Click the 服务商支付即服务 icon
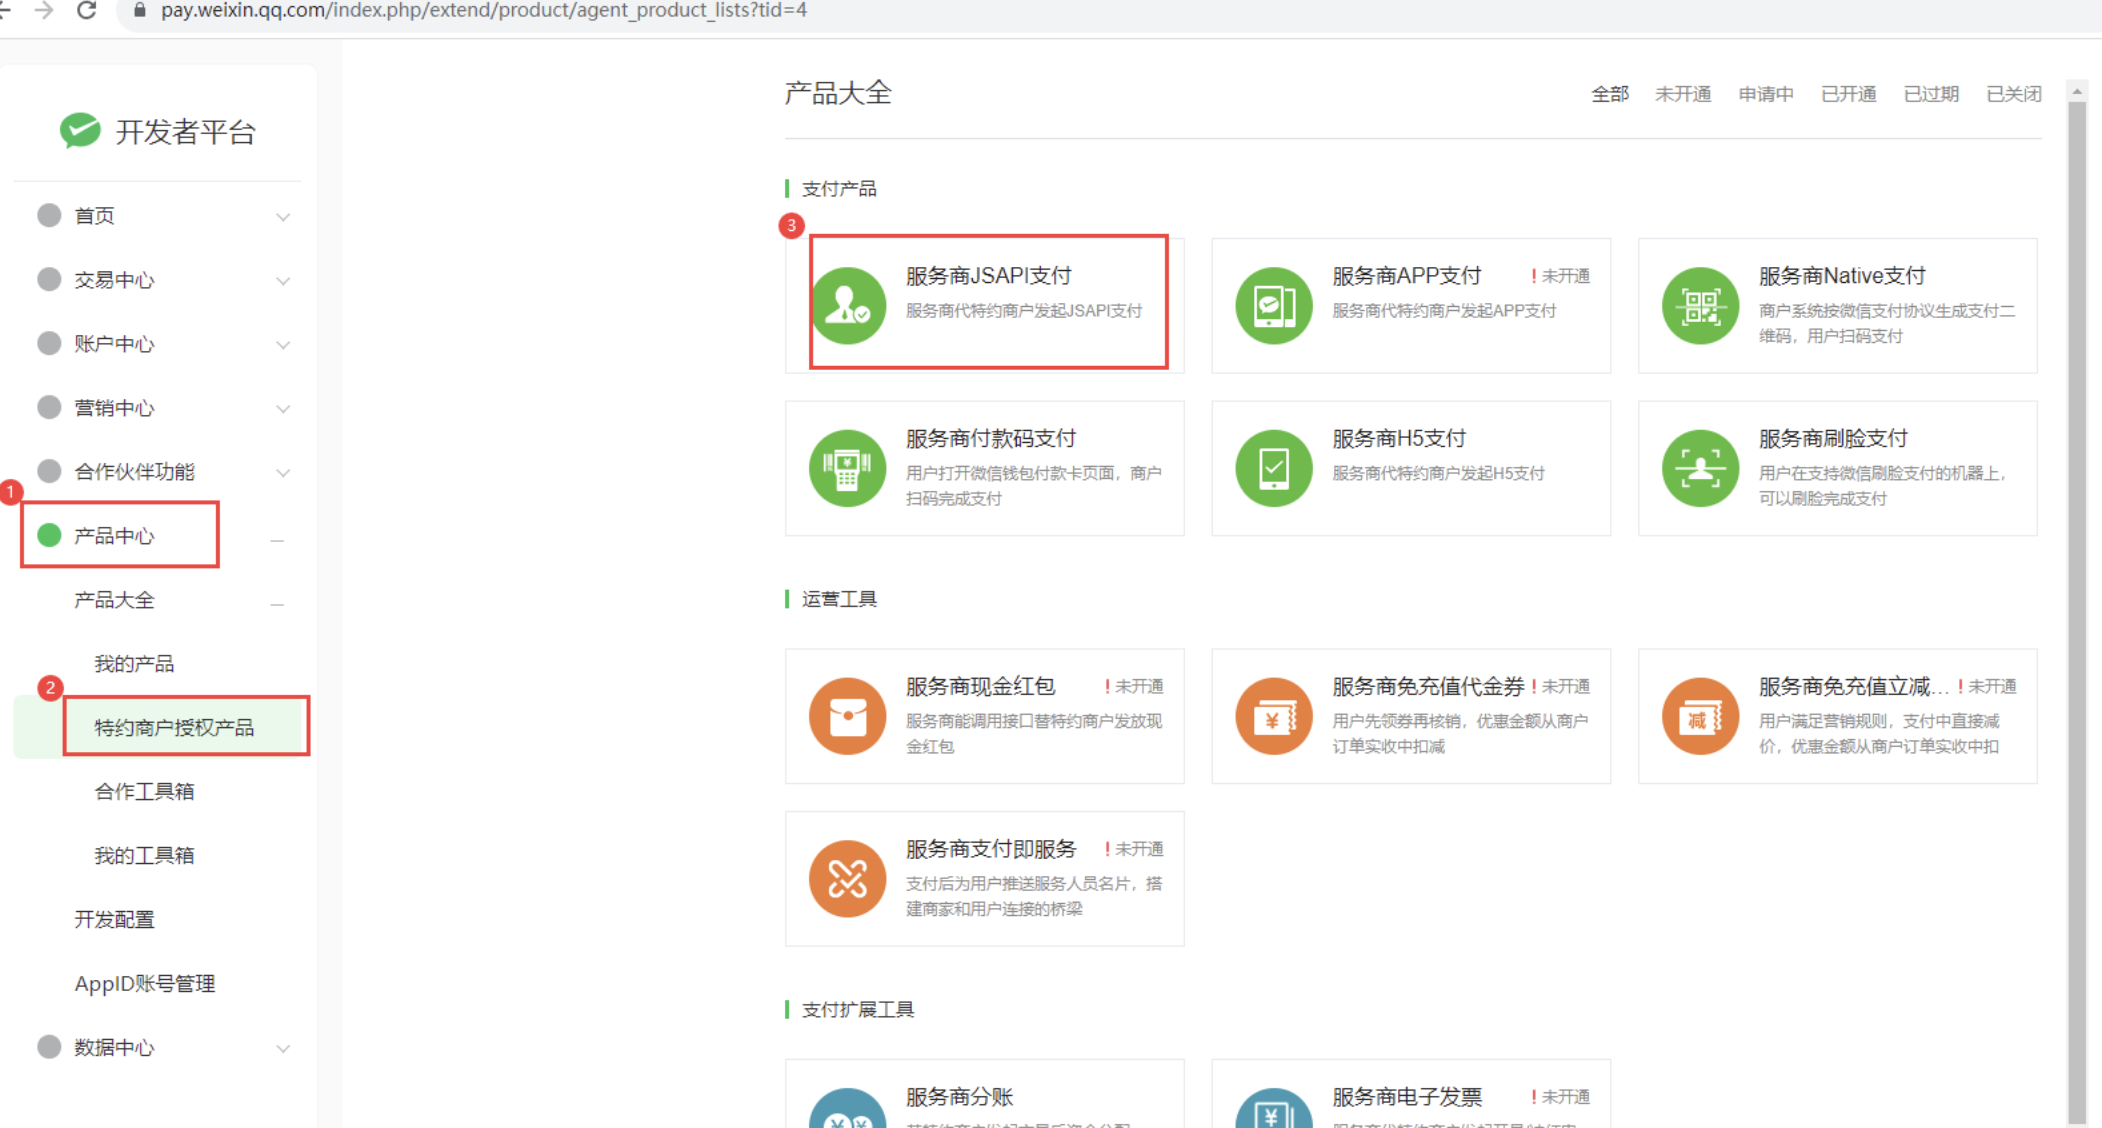Screen dimensions: 2102x1128 (x=847, y=879)
